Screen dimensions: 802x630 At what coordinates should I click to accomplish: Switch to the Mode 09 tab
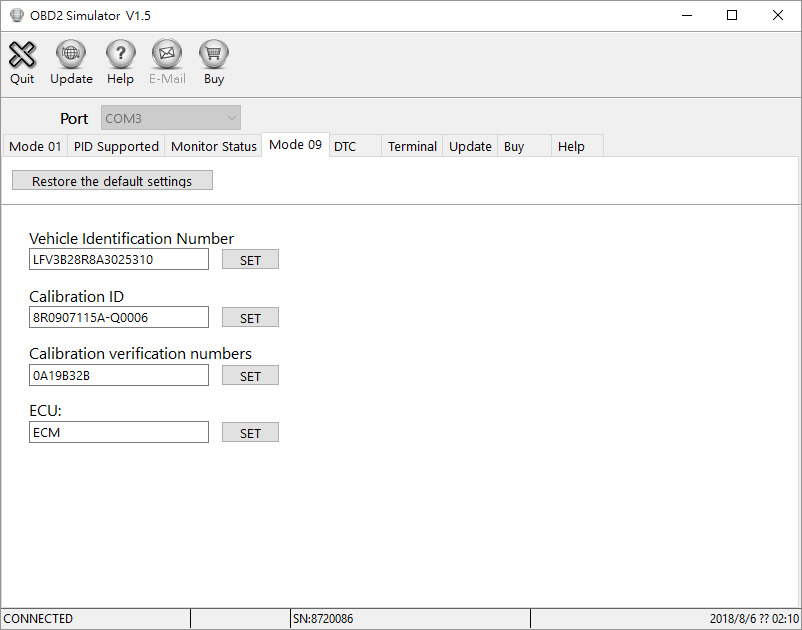tap(295, 144)
